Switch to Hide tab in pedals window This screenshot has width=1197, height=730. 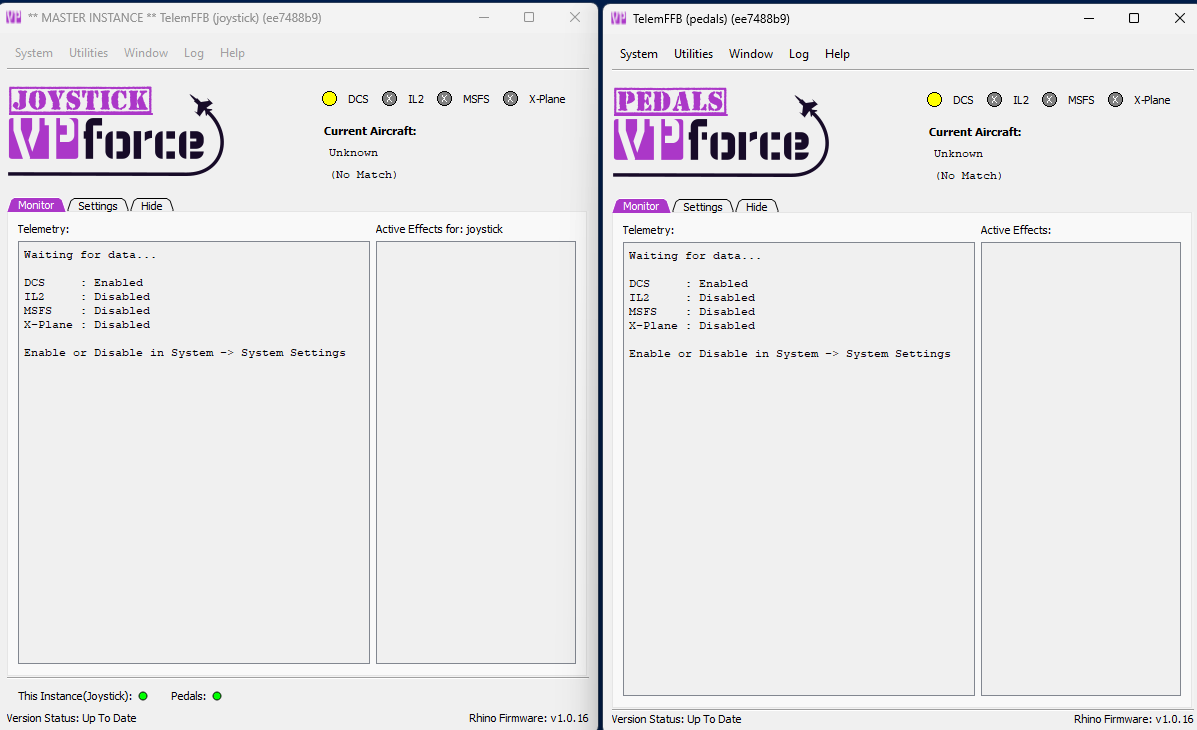coord(757,206)
